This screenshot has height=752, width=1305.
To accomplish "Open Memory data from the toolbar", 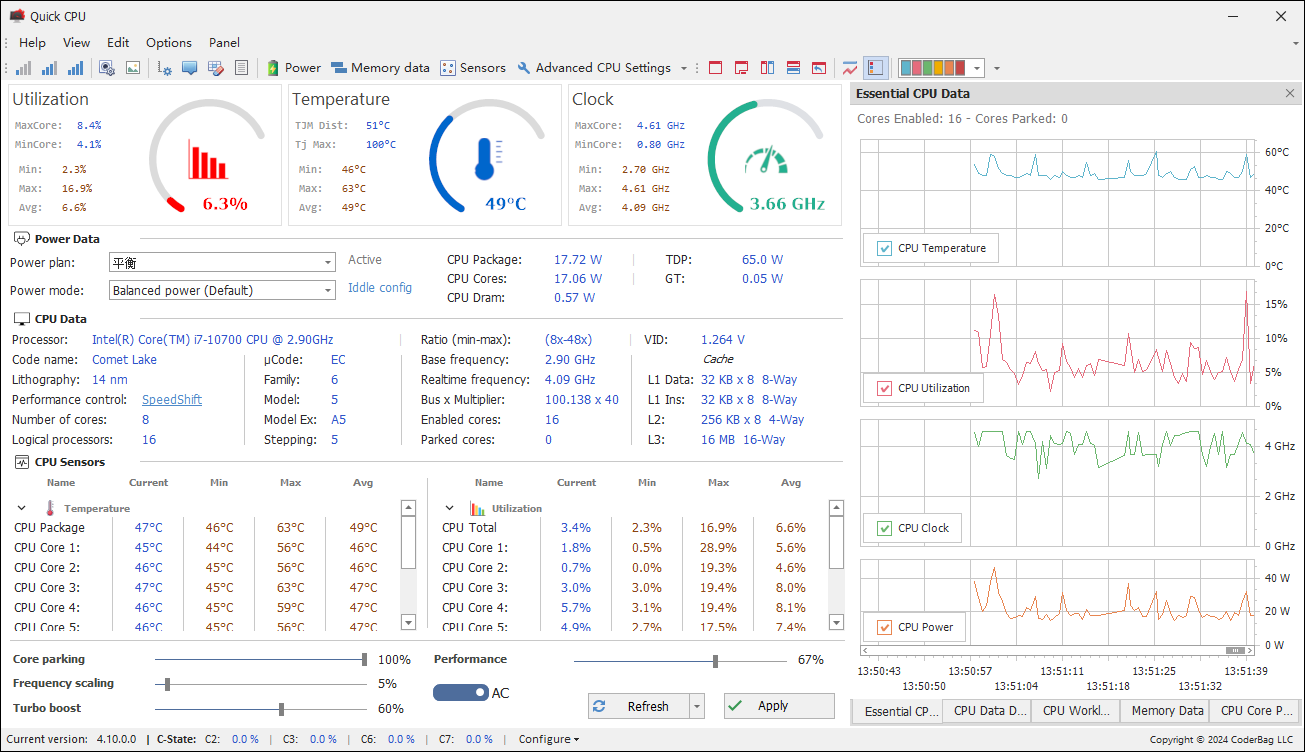I will click(380, 68).
